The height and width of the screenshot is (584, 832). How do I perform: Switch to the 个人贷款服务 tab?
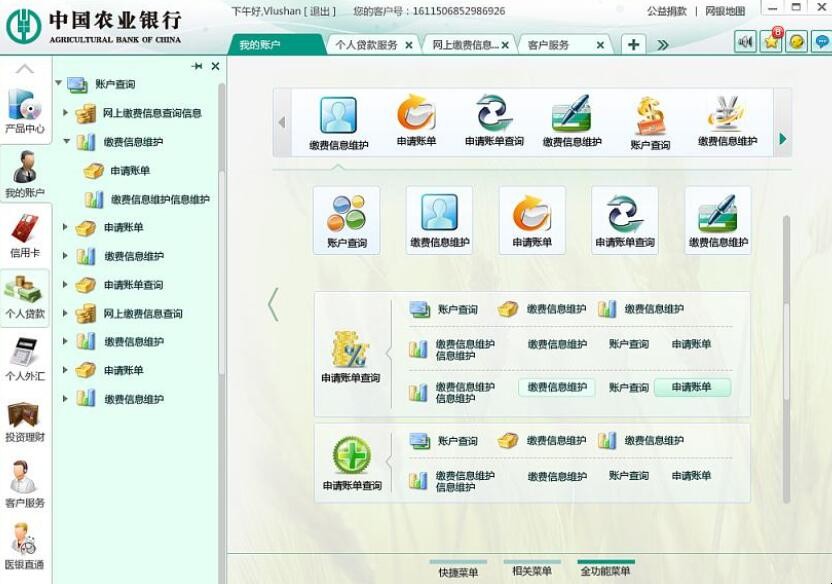(366, 45)
